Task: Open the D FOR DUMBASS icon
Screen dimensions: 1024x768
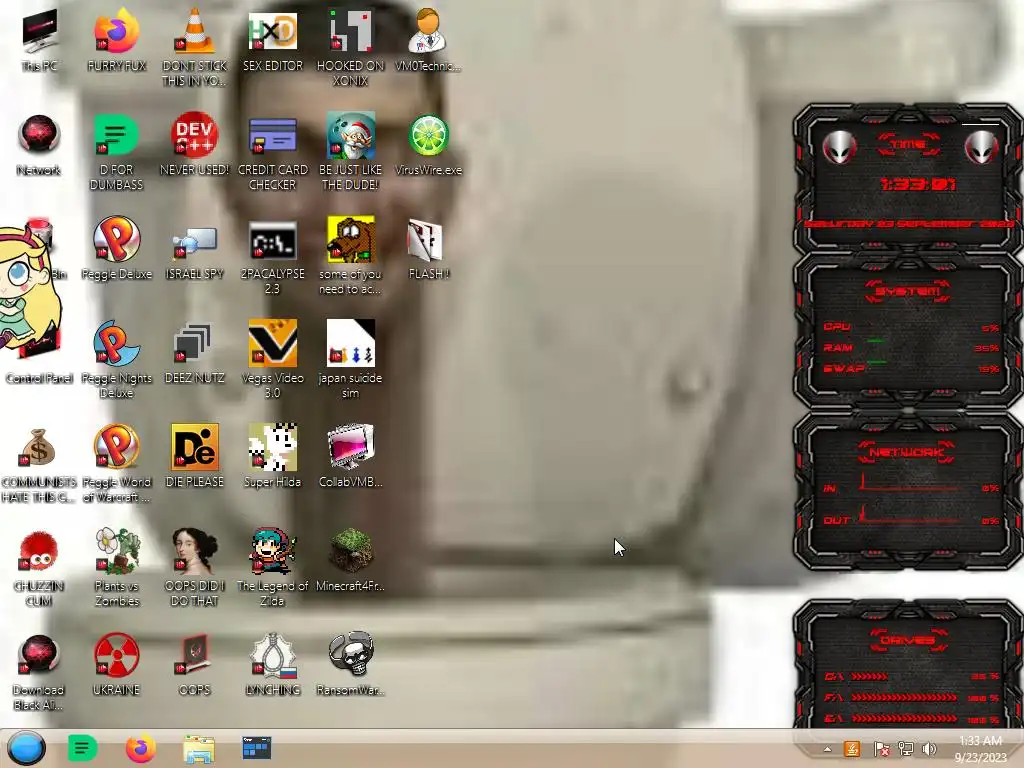Action: click(116, 152)
